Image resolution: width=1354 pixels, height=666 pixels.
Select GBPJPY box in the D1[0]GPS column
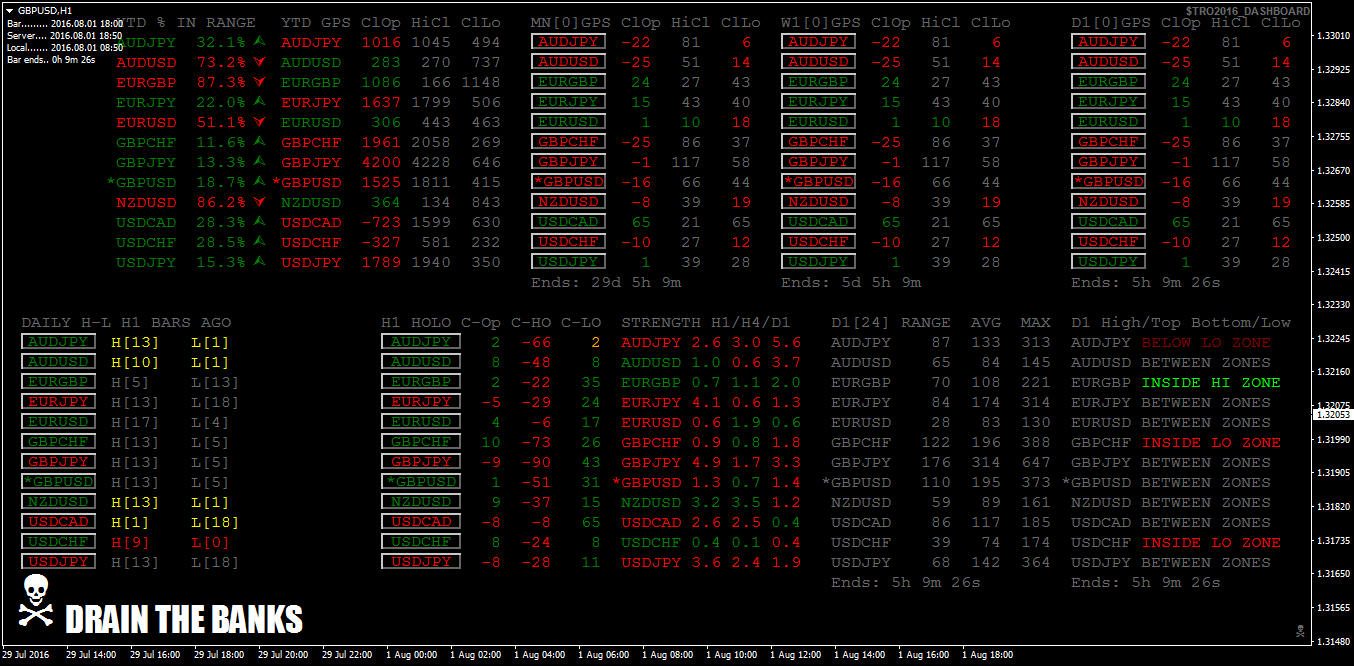(x=1108, y=162)
